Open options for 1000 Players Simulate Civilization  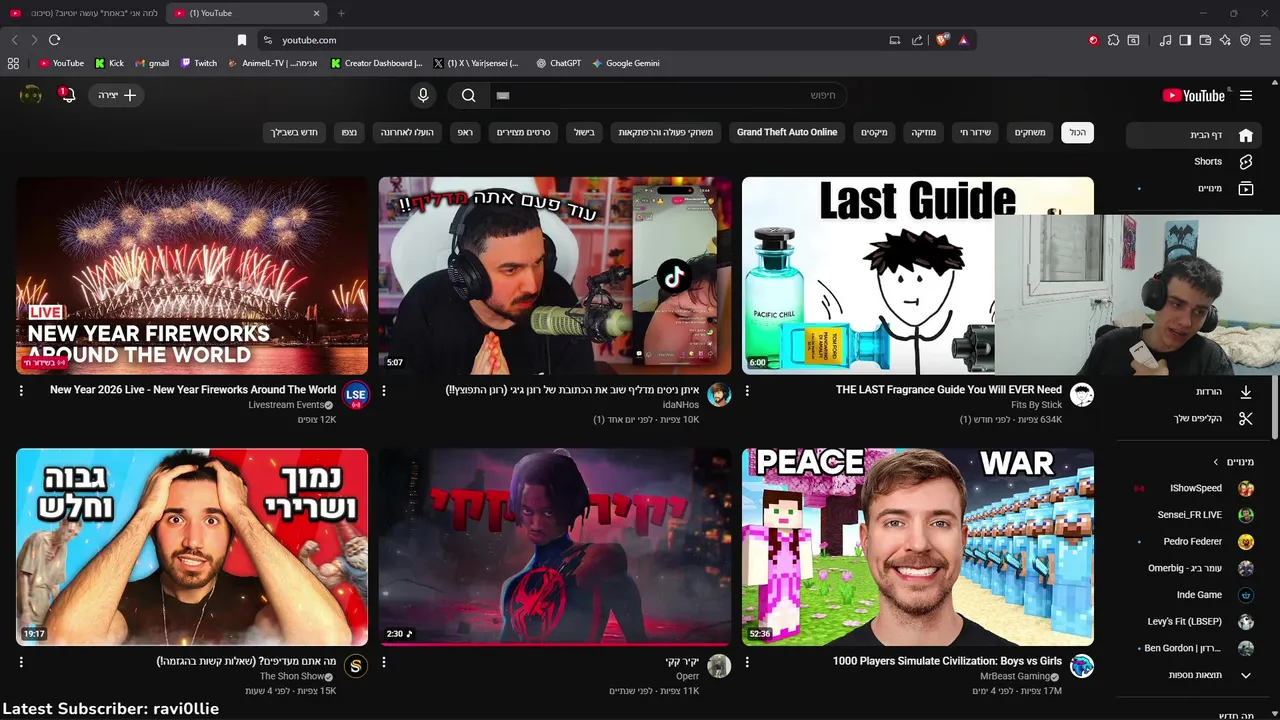pyautogui.click(x=747, y=662)
